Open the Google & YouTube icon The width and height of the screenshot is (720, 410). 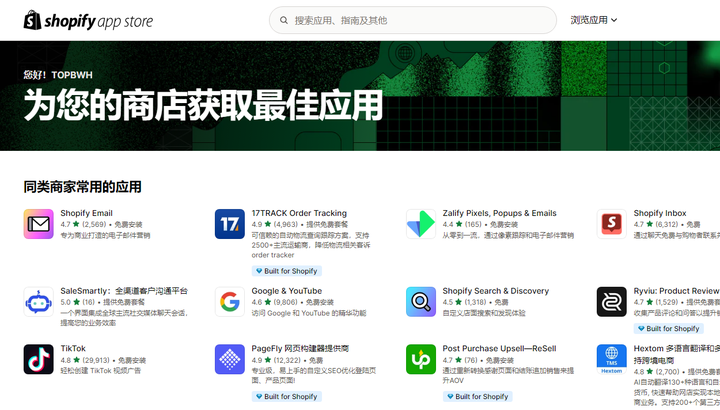[x=230, y=302]
